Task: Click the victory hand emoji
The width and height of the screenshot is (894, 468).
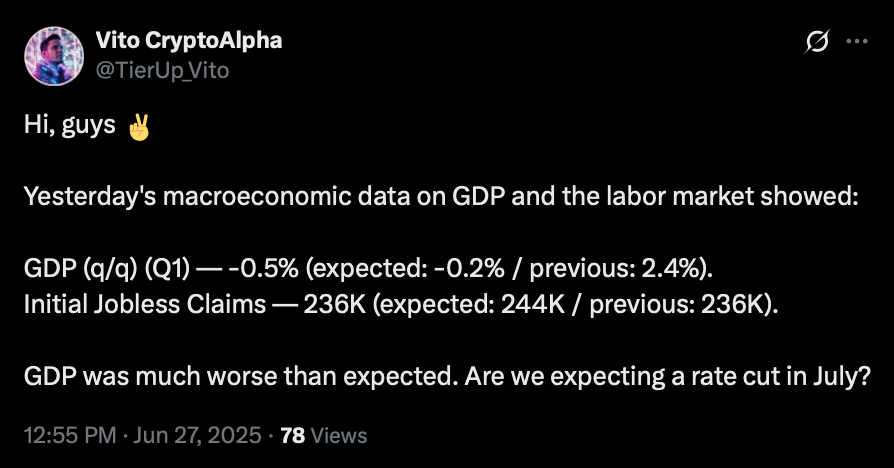Action: [x=139, y=127]
